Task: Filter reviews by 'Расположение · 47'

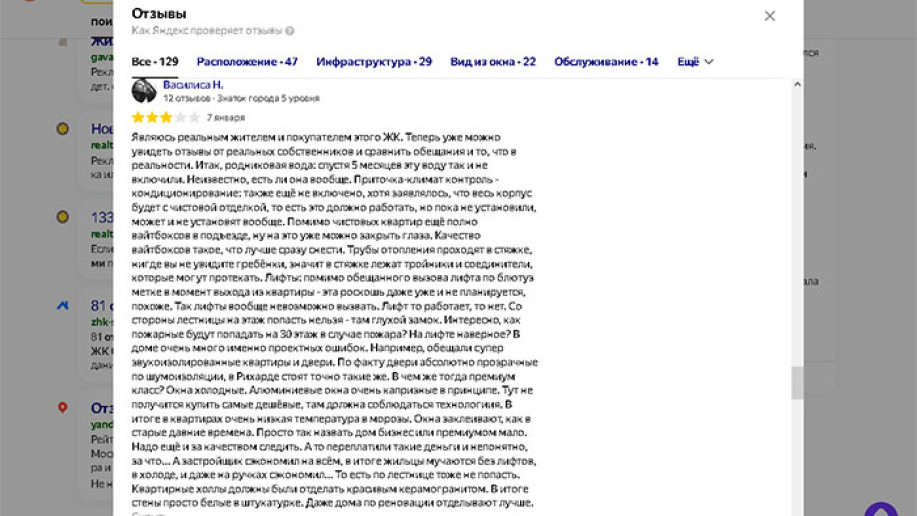Action: [x=247, y=62]
